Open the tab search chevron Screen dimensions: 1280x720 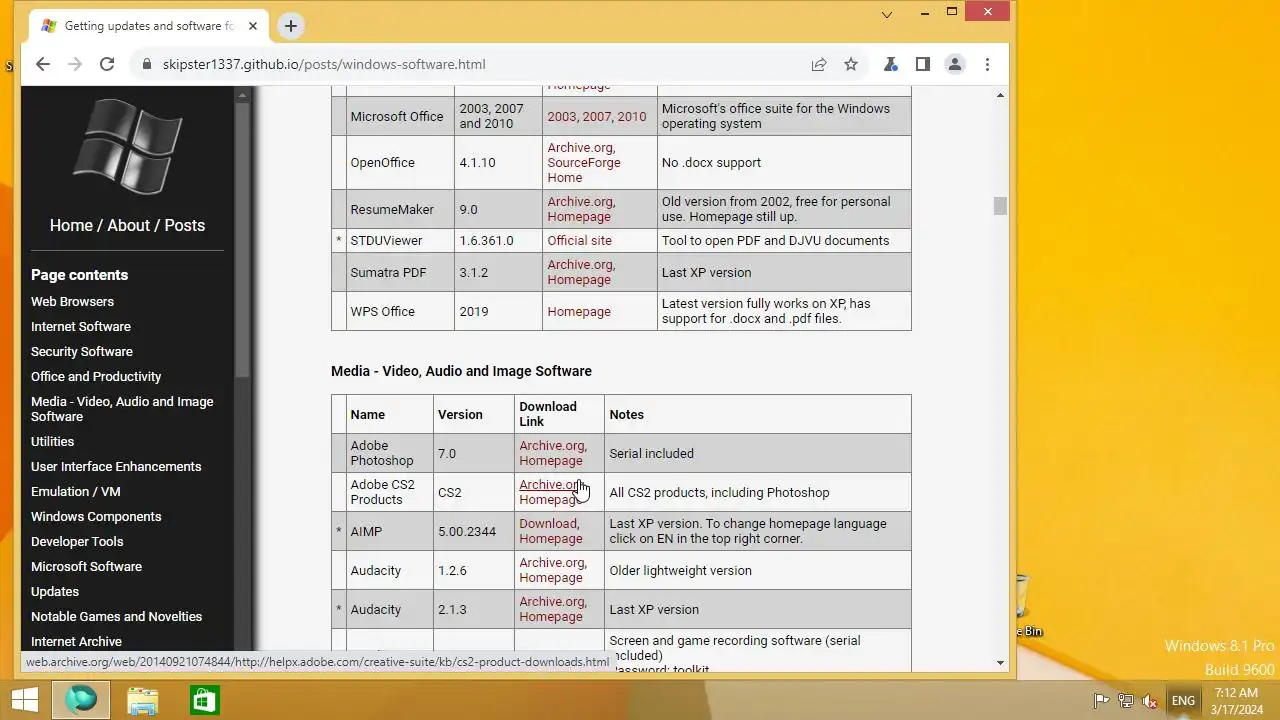click(x=887, y=14)
